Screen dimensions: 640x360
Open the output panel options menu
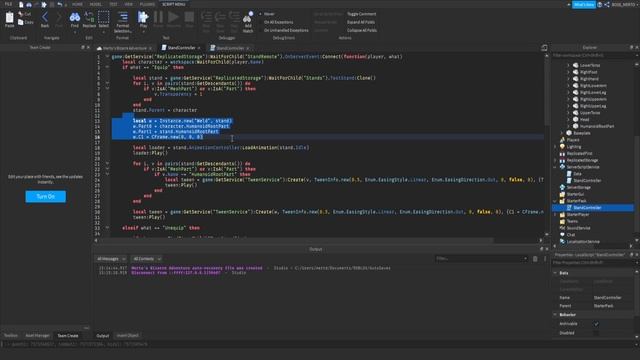[544, 259]
